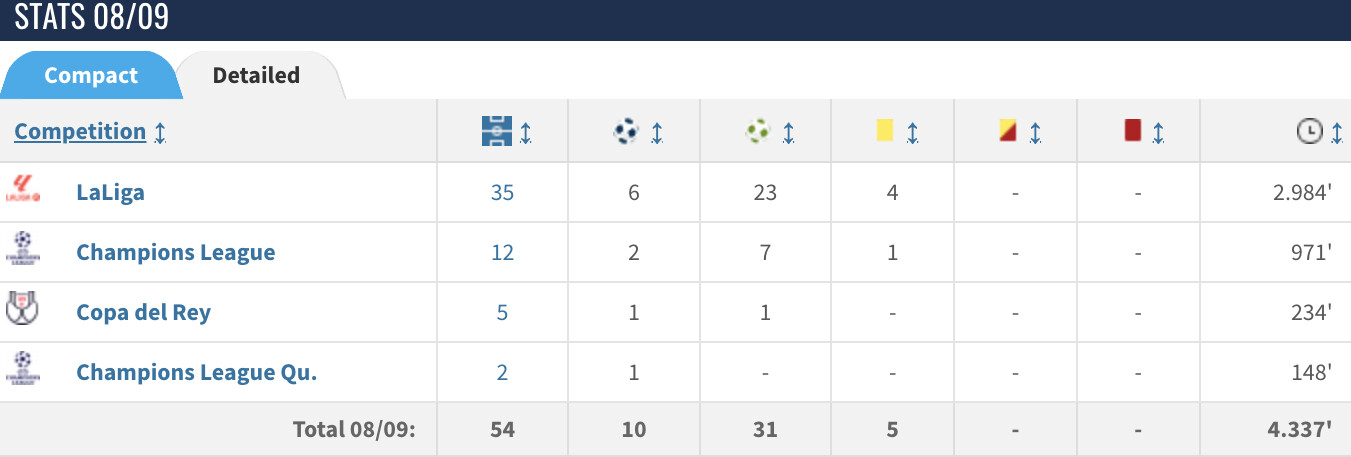
Task: Select the Compact tab
Action: [x=91, y=75]
